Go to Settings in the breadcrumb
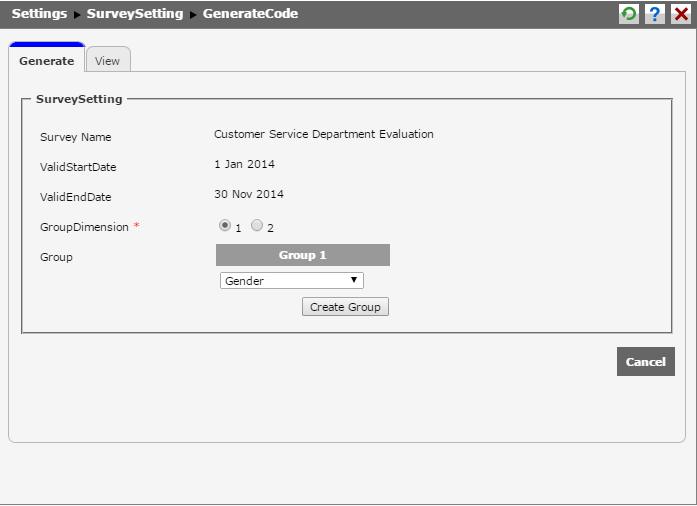The height and width of the screenshot is (506, 697). point(39,14)
